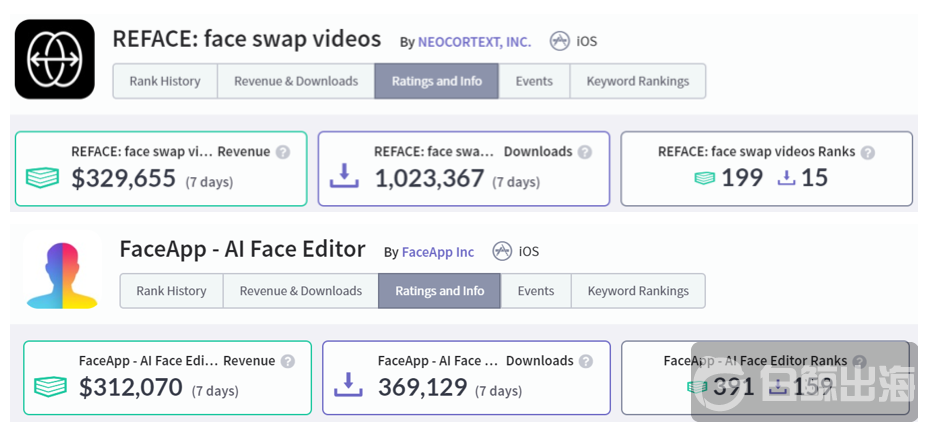Click the help icon beside FaceApp Downloads
Viewport: 928px width, 432px height.
[587, 361]
